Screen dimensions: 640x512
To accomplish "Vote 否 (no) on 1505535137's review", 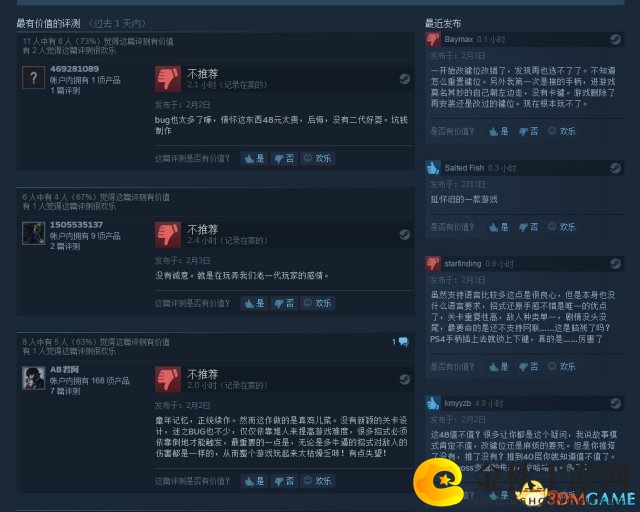I will (x=284, y=303).
